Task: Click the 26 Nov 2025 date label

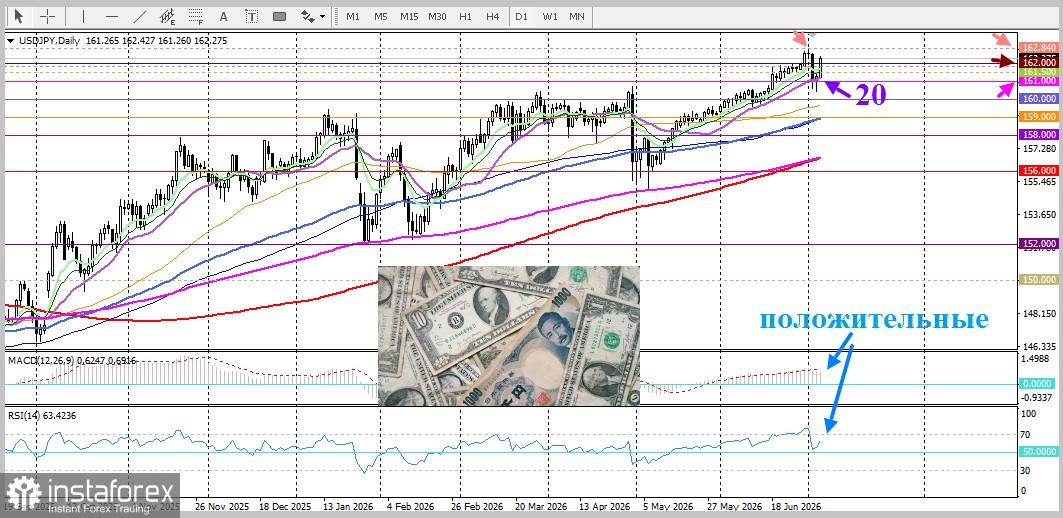Action: click(221, 506)
